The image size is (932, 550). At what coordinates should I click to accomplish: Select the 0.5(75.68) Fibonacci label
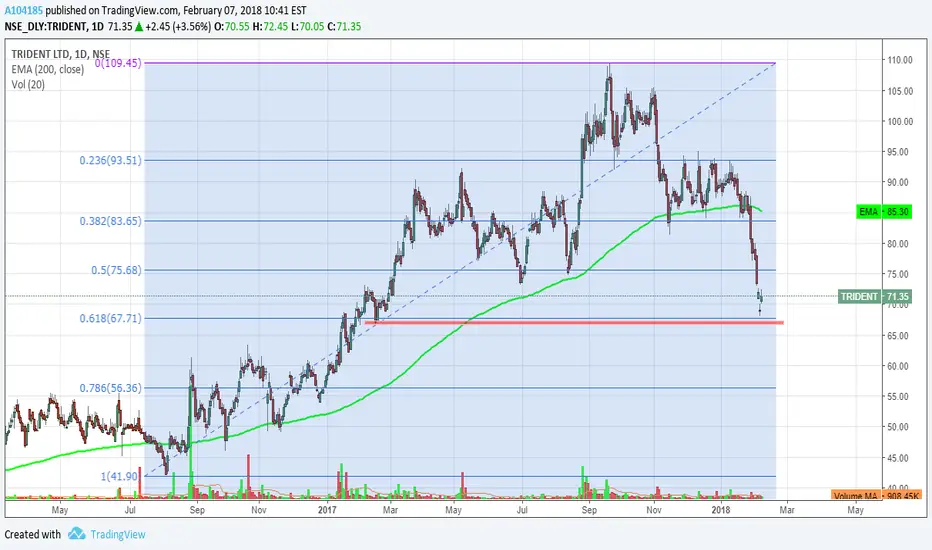click(x=116, y=270)
